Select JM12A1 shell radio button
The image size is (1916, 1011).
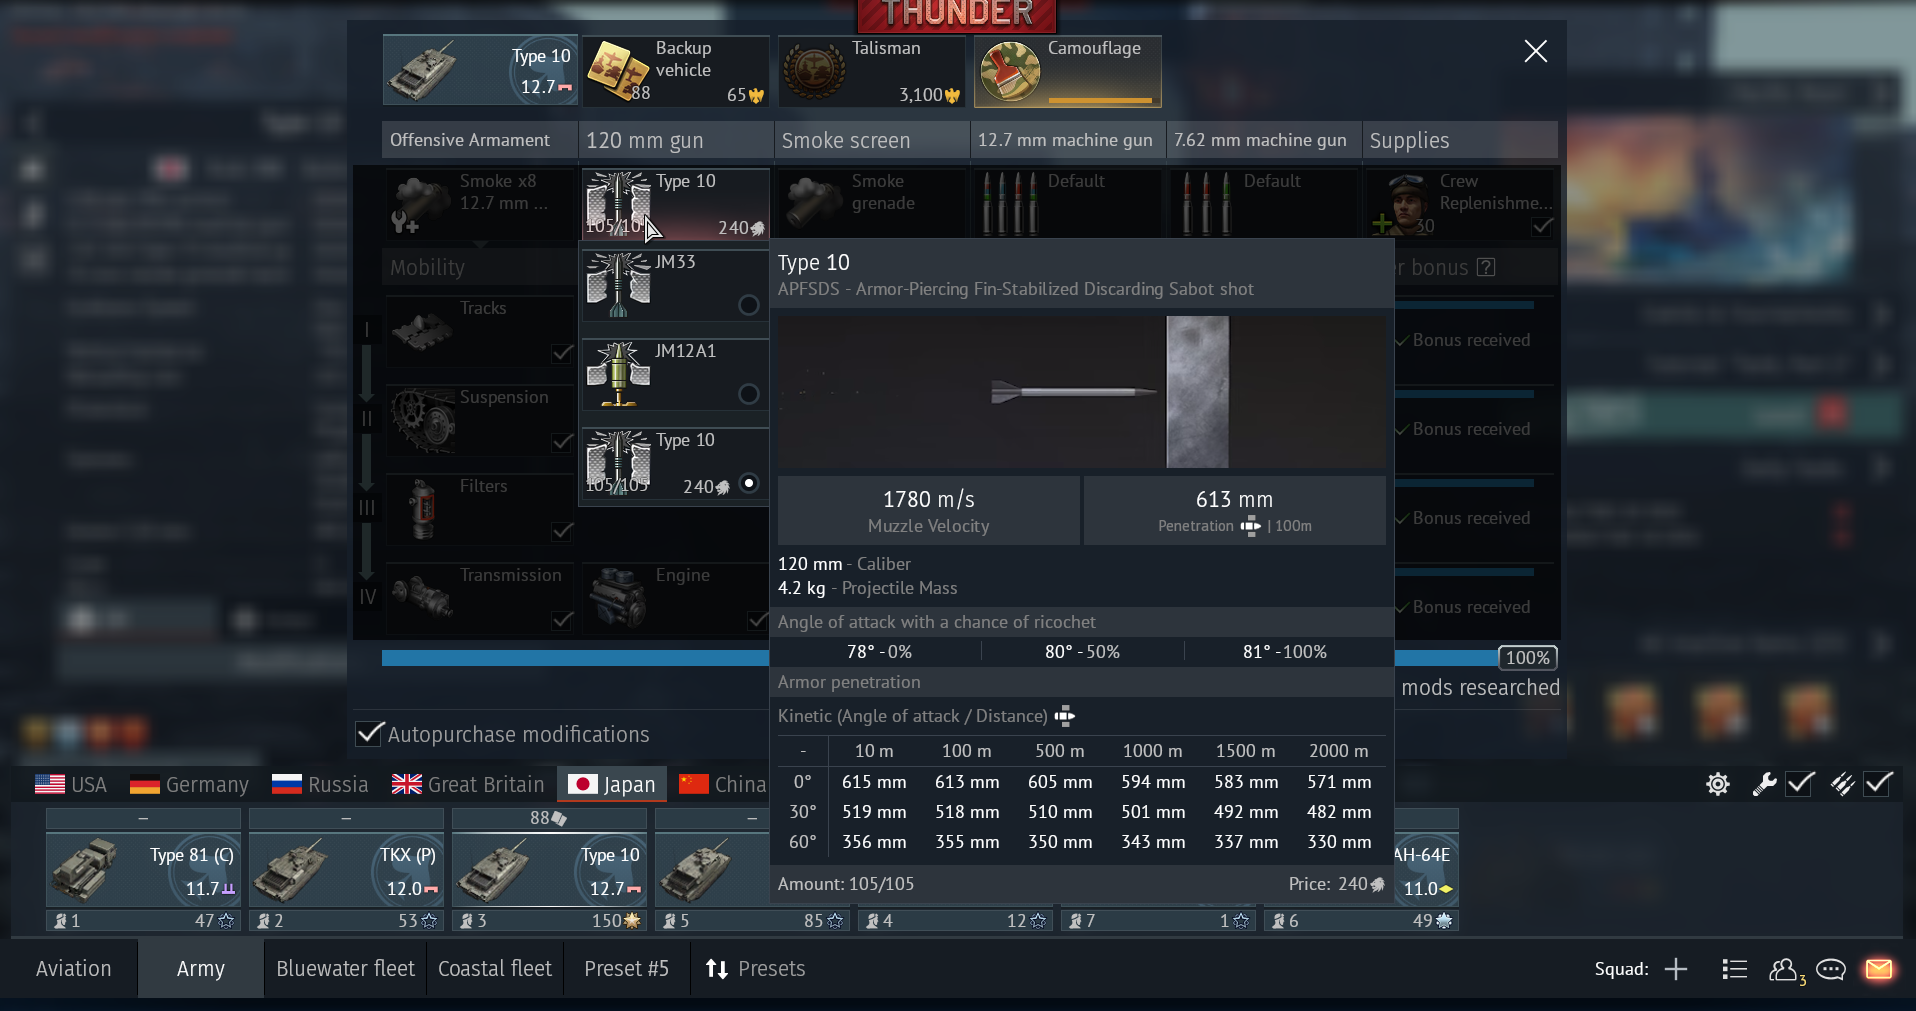(748, 394)
